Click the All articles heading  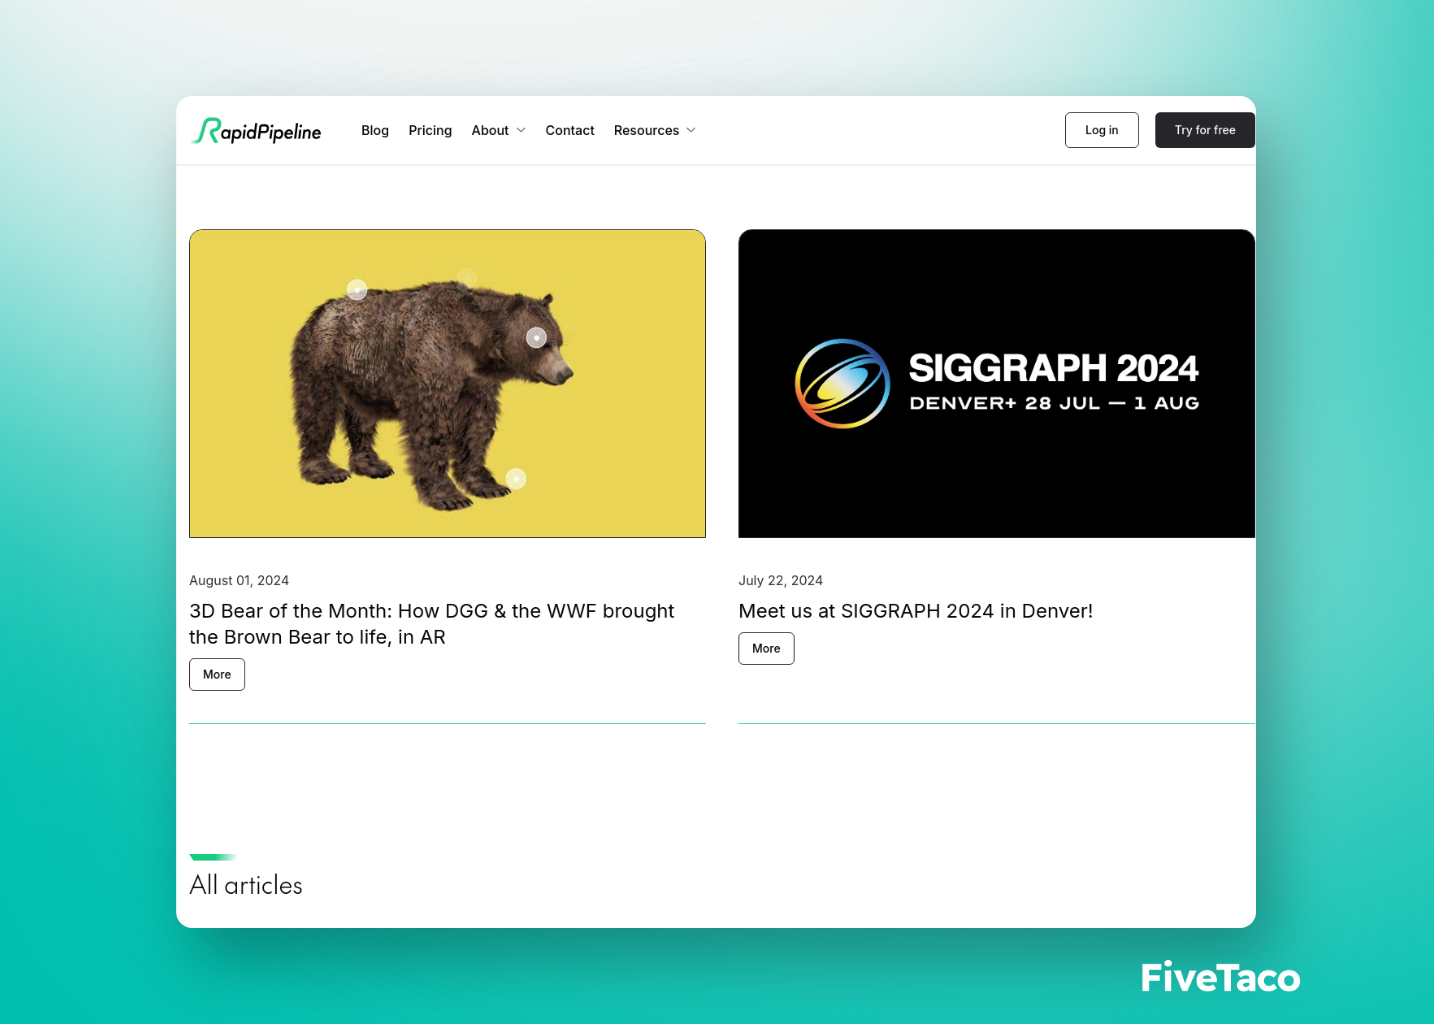(246, 885)
